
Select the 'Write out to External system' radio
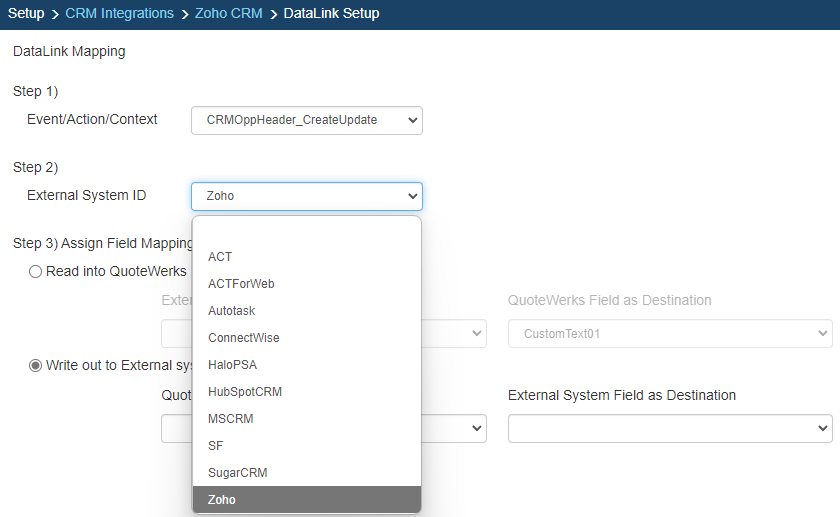pos(36,365)
